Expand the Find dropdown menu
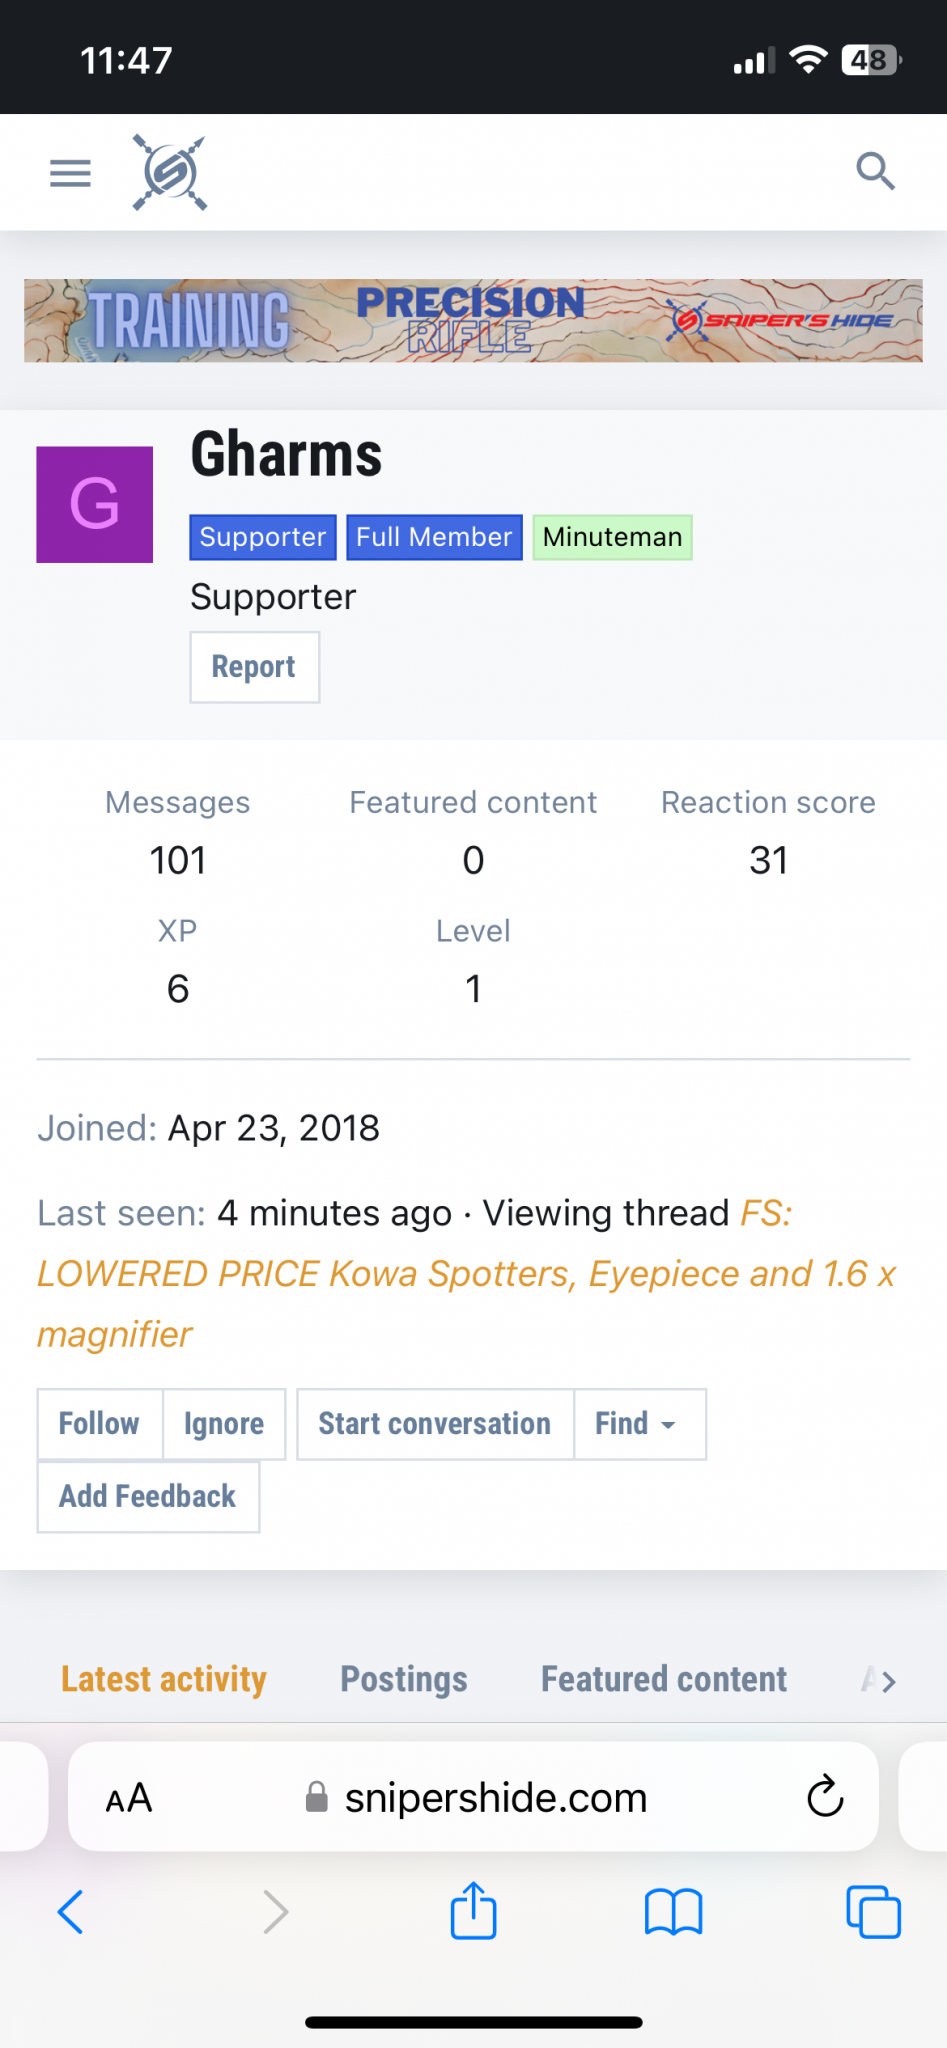This screenshot has width=947, height=2048. 638,1424
